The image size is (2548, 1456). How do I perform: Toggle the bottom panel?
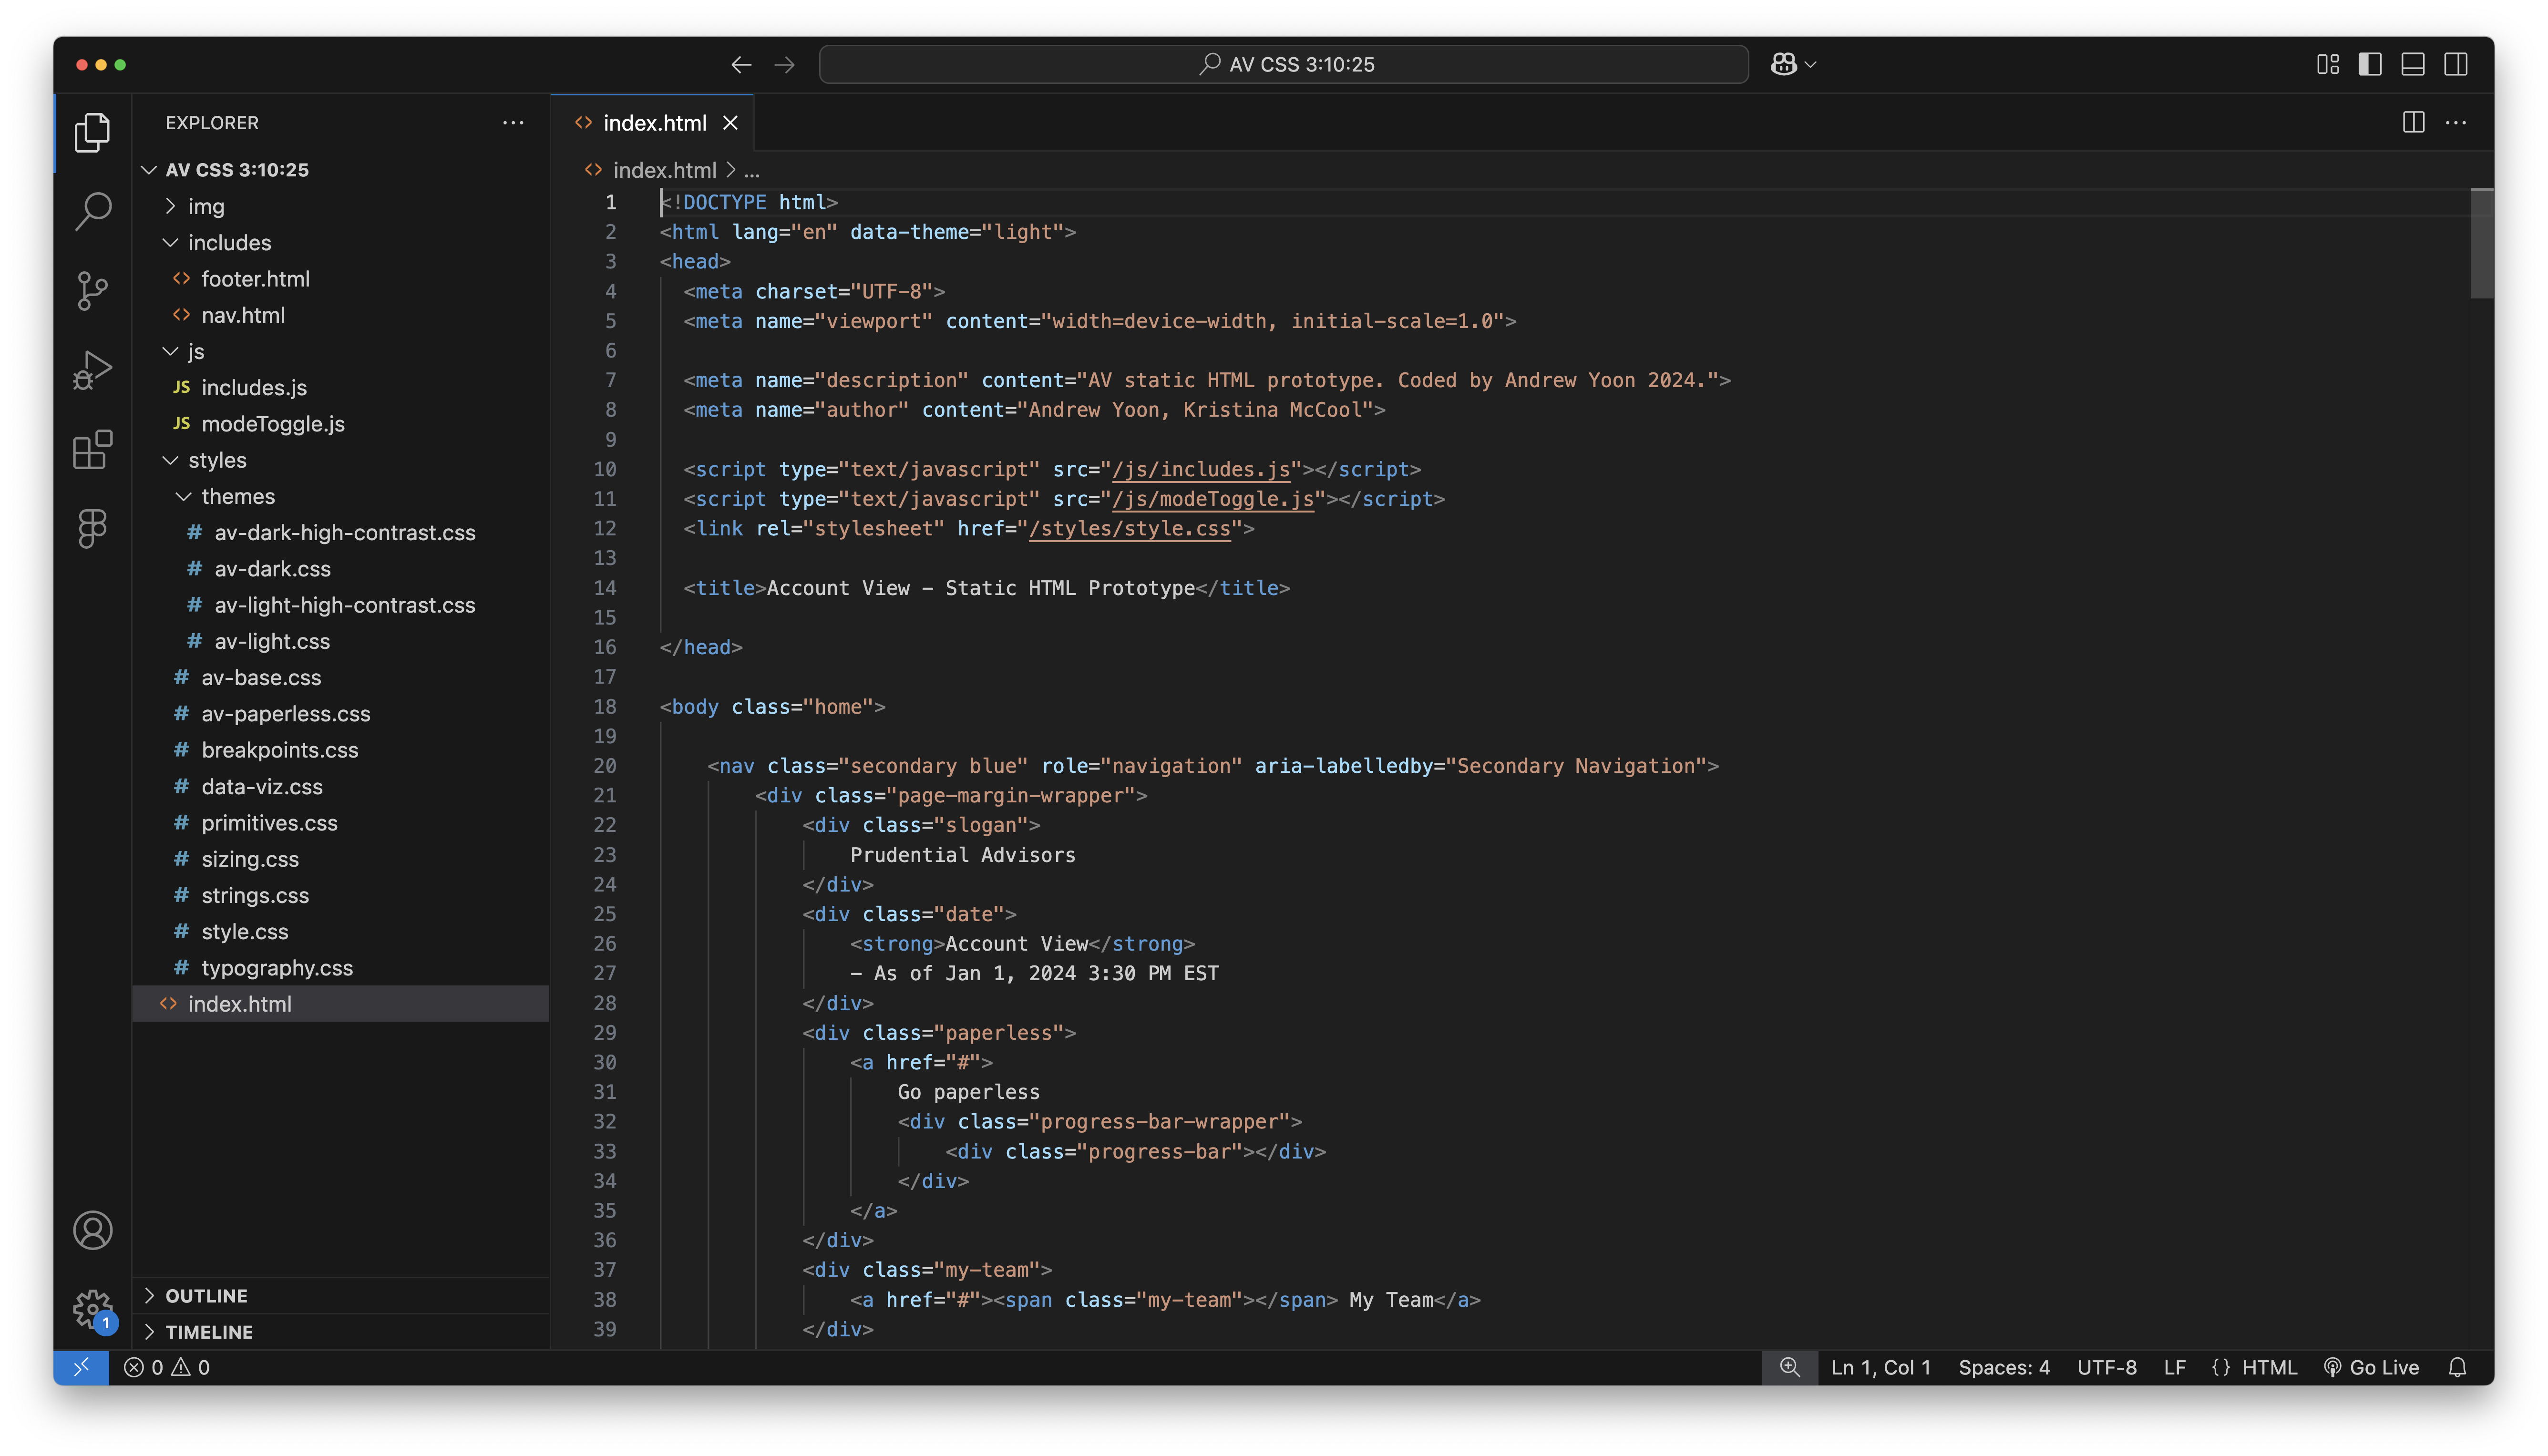tap(2413, 65)
